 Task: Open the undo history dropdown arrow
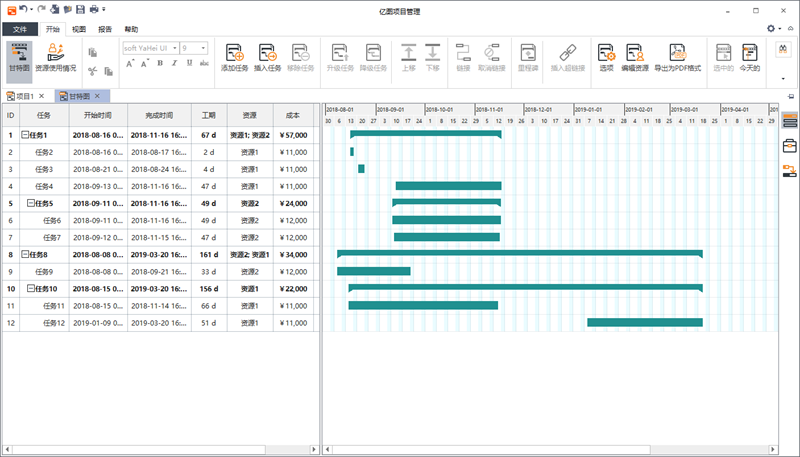coord(32,9)
